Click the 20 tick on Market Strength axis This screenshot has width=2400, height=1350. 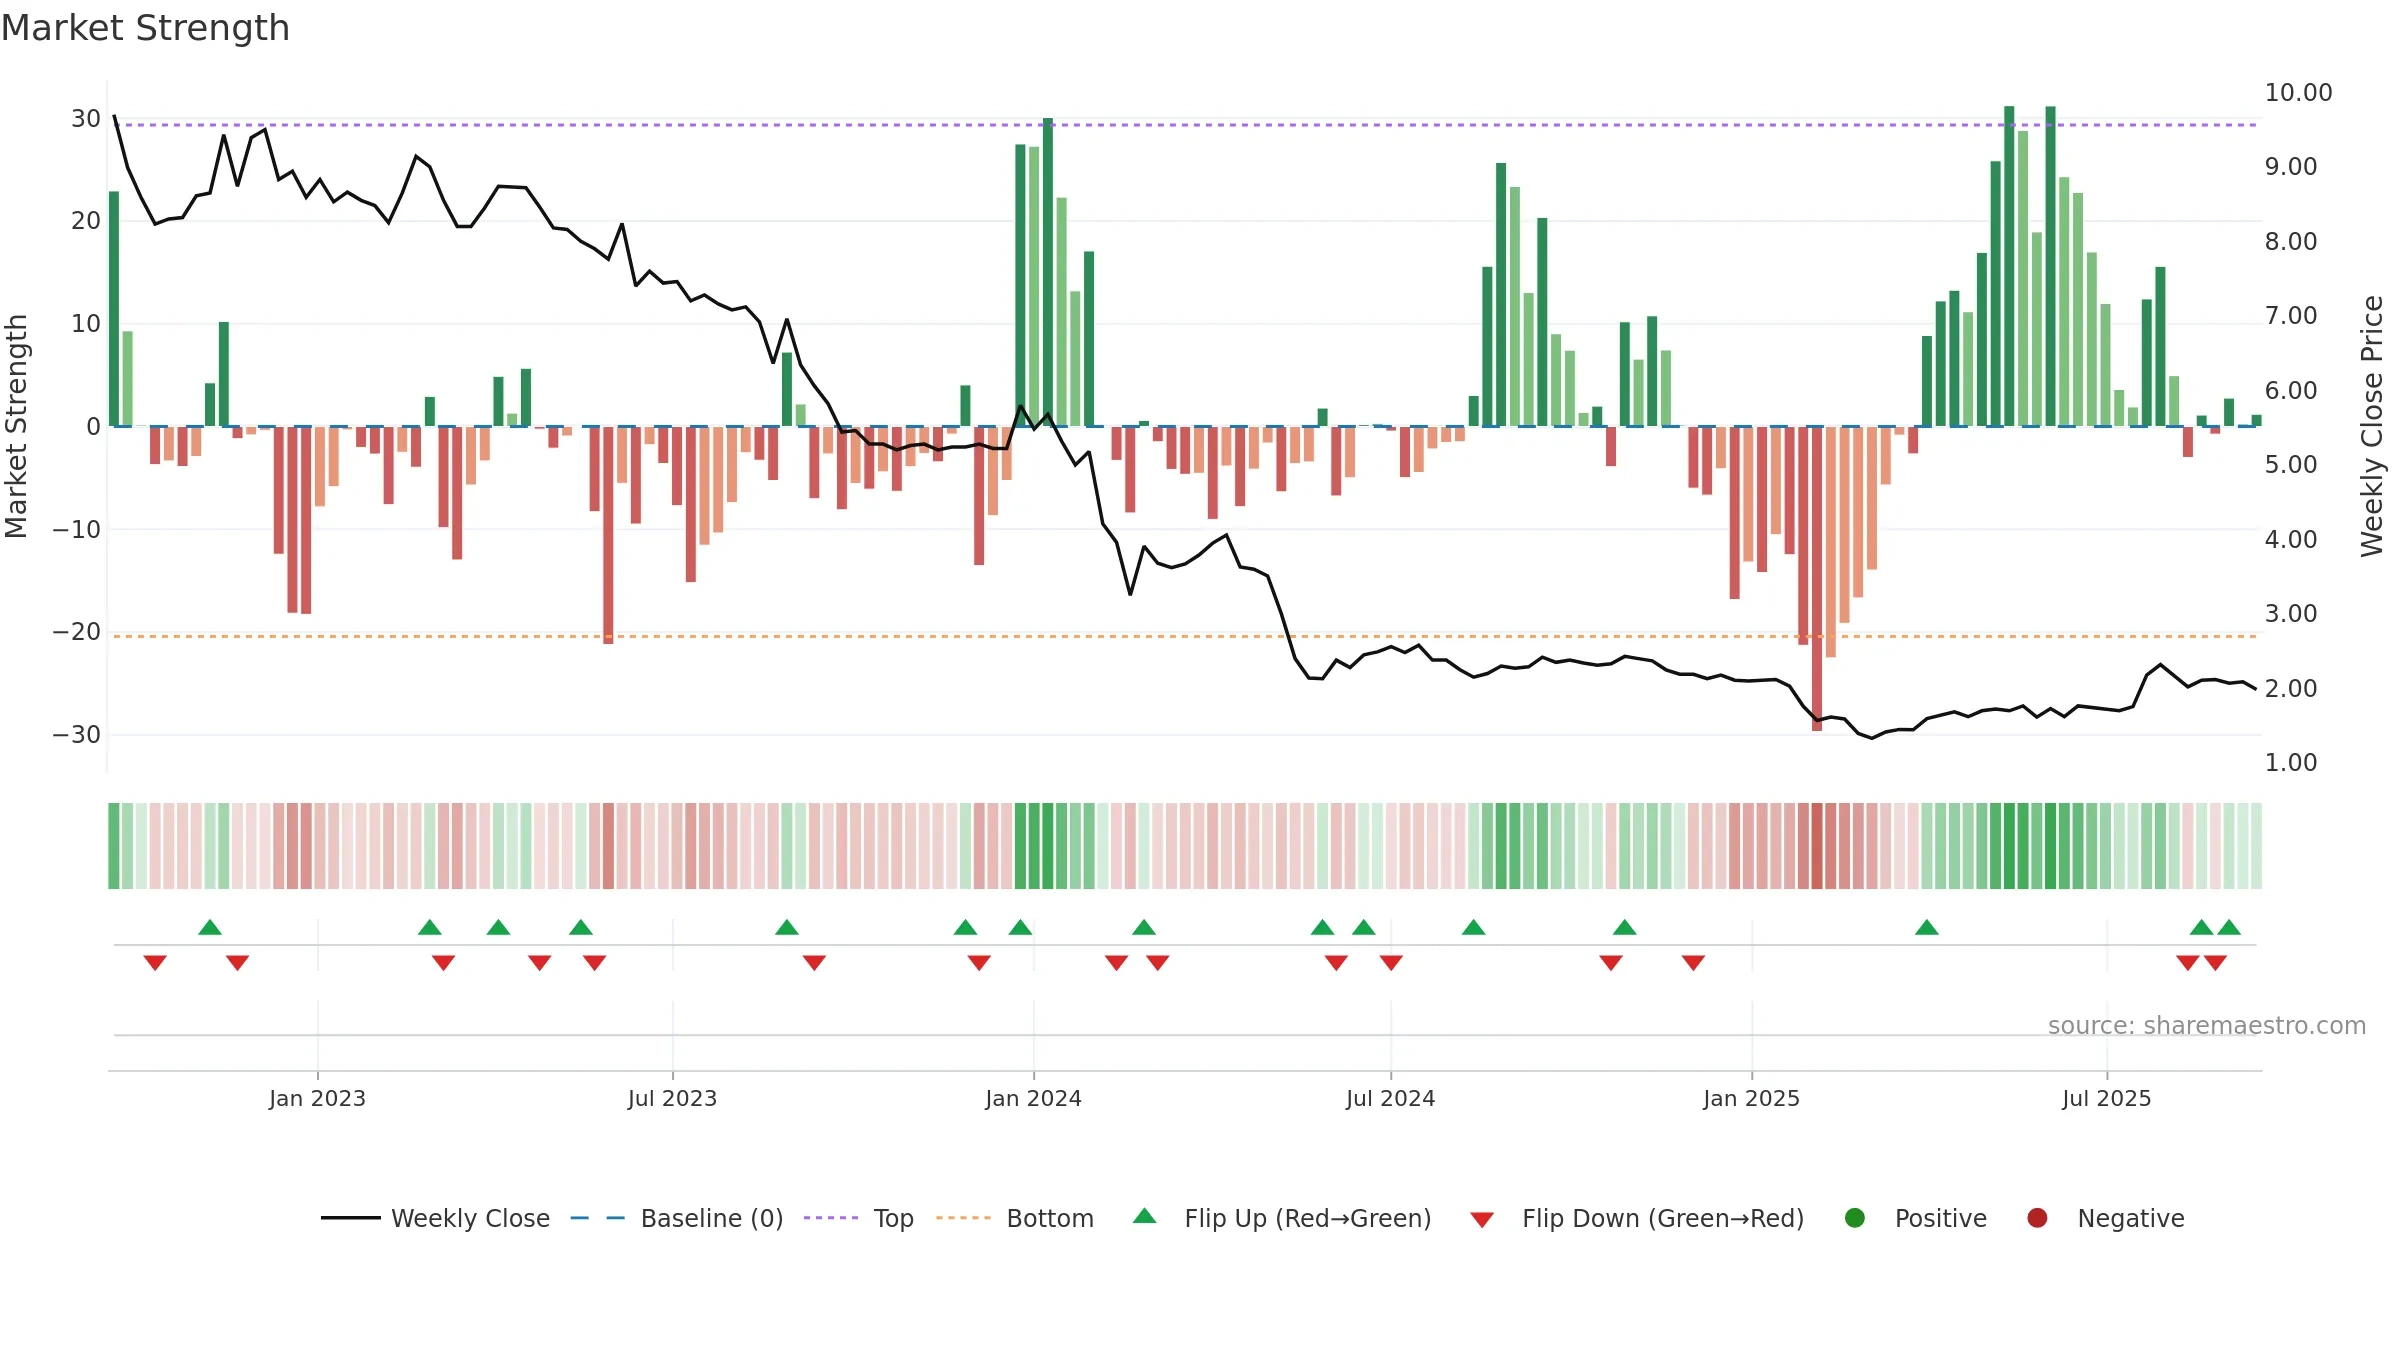[x=86, y=220]
